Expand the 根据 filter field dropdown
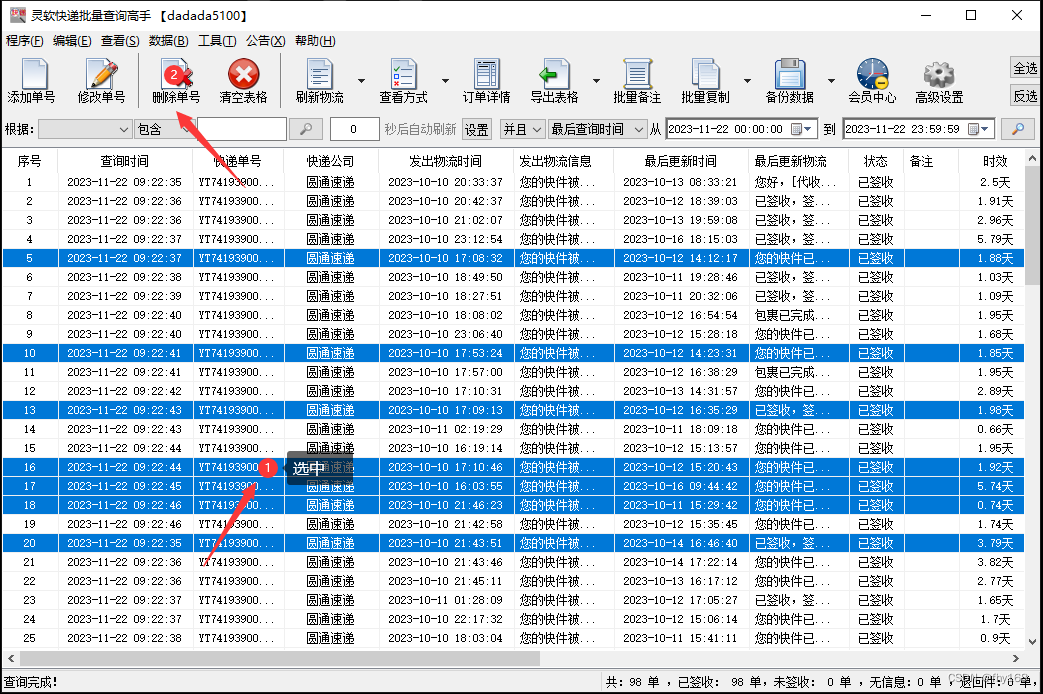The height and width of the screenshot is (694, 1043). (124, 129)
